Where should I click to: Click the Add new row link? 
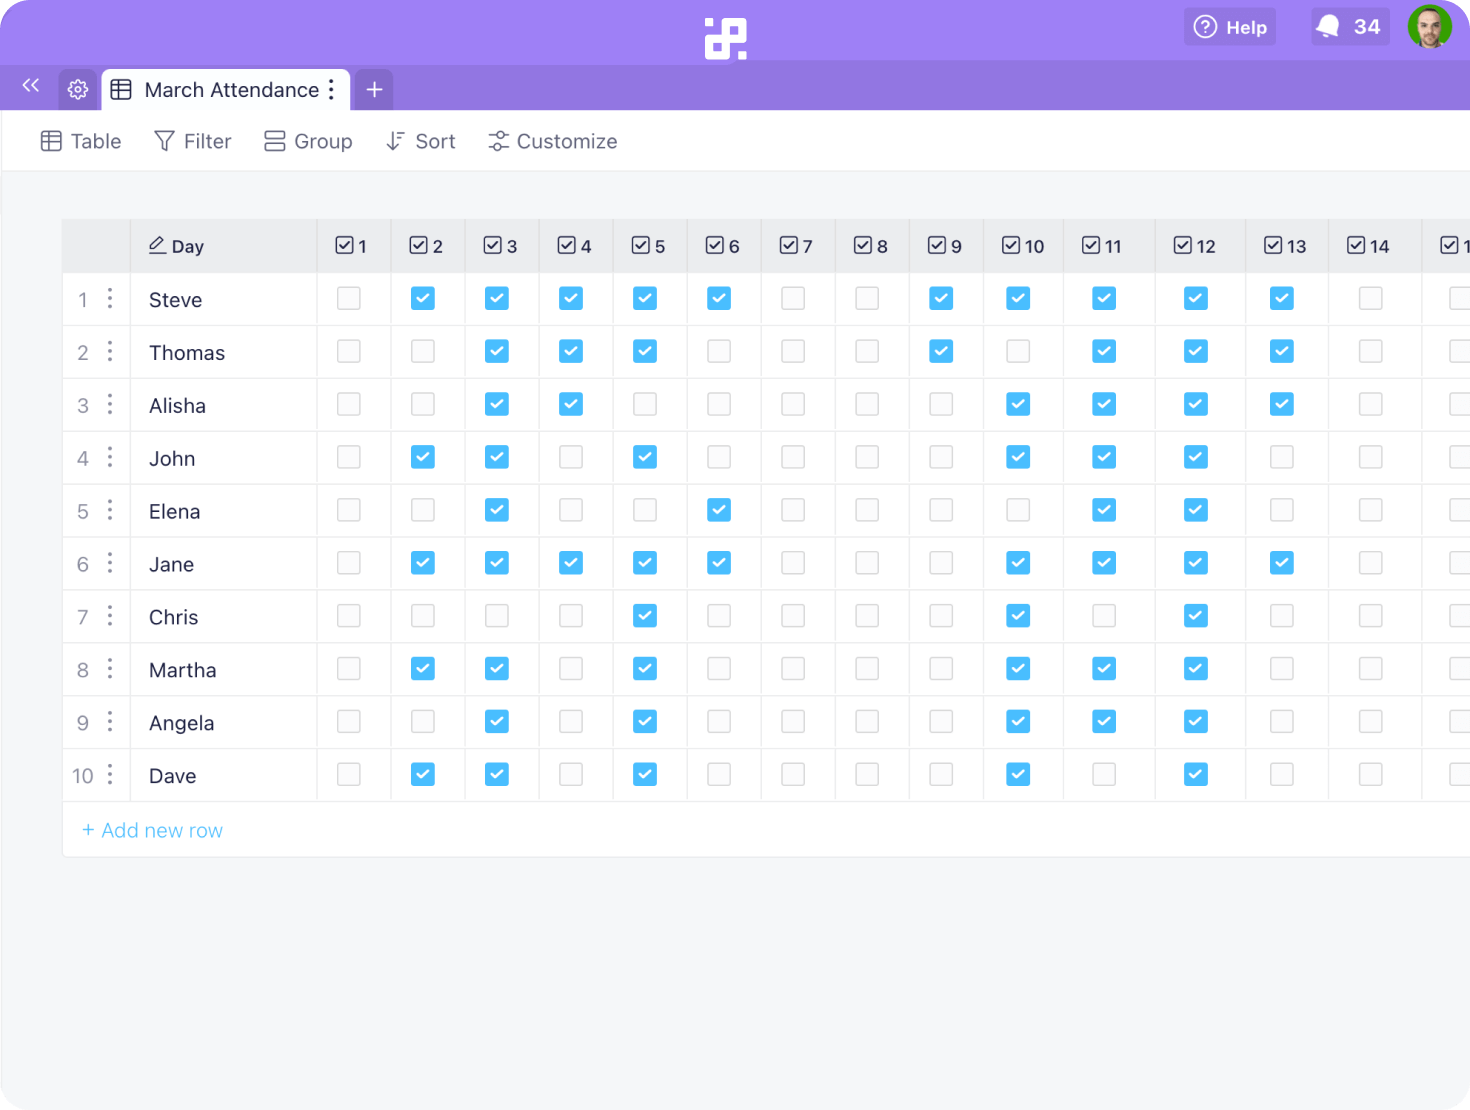tap(151, 830)
